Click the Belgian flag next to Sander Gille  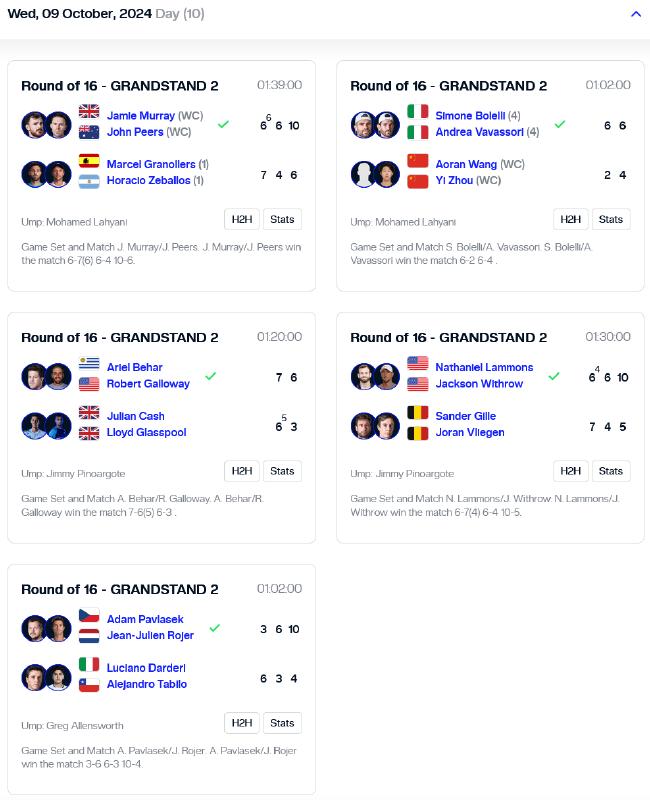[x=417, y=412]
